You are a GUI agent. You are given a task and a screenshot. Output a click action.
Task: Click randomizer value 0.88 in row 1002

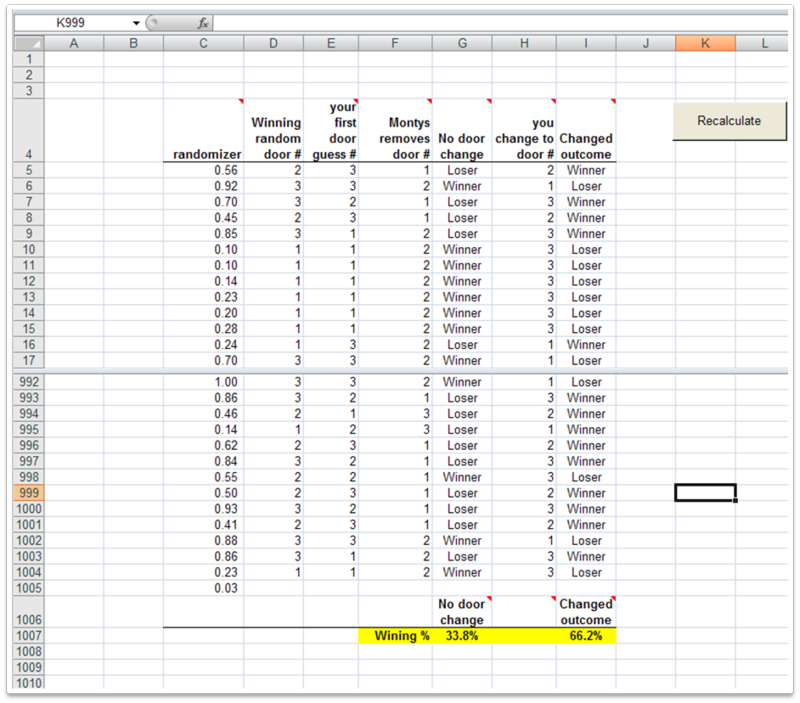point(204,541)
